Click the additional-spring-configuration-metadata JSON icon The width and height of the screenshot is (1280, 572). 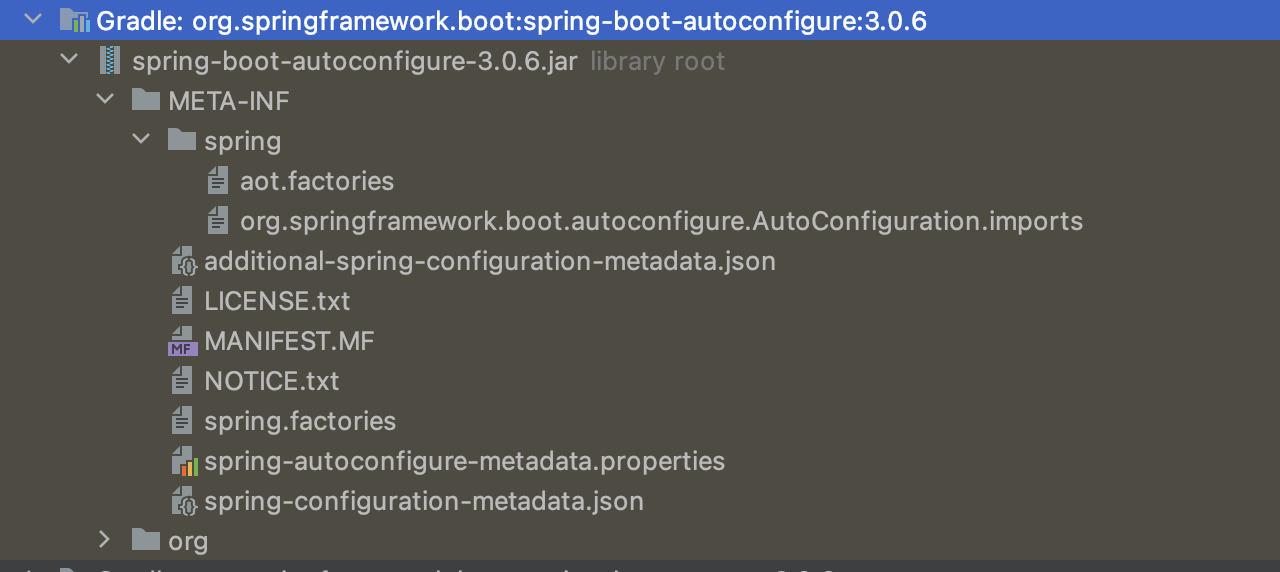tap(184, 261)
